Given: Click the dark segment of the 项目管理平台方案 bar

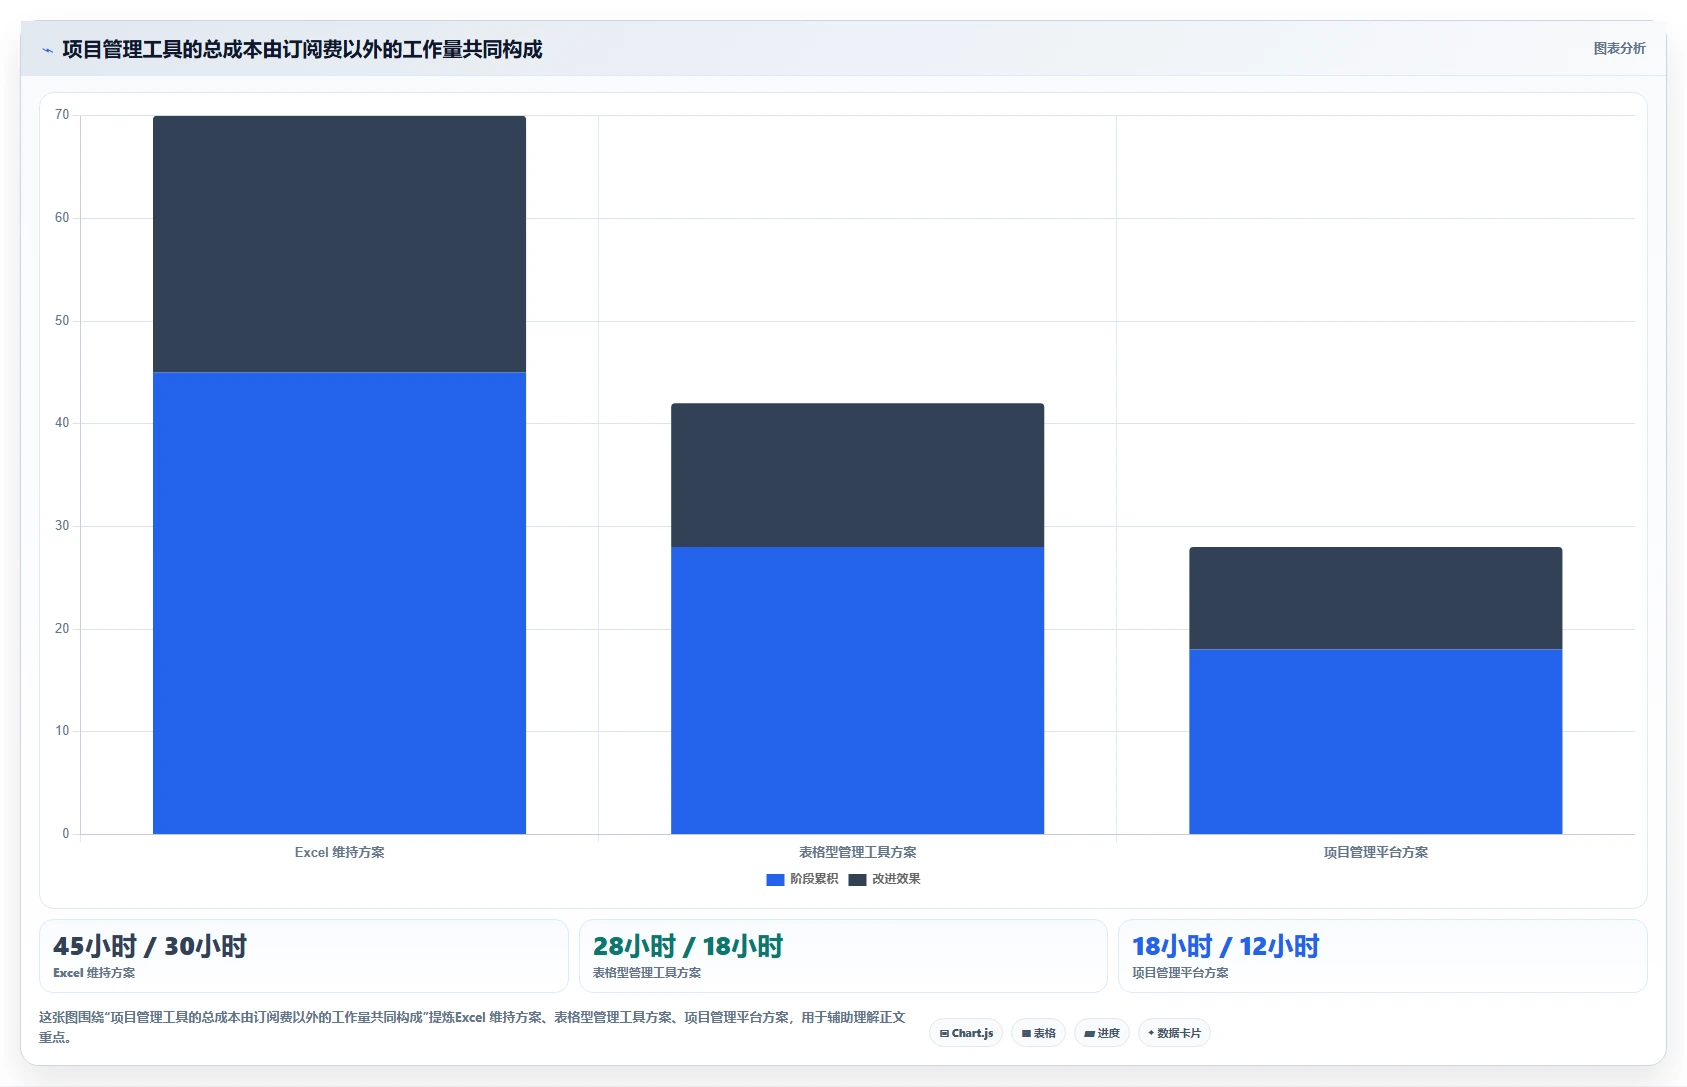Looking at the screenshot, I should click(x=1375, y=598).
